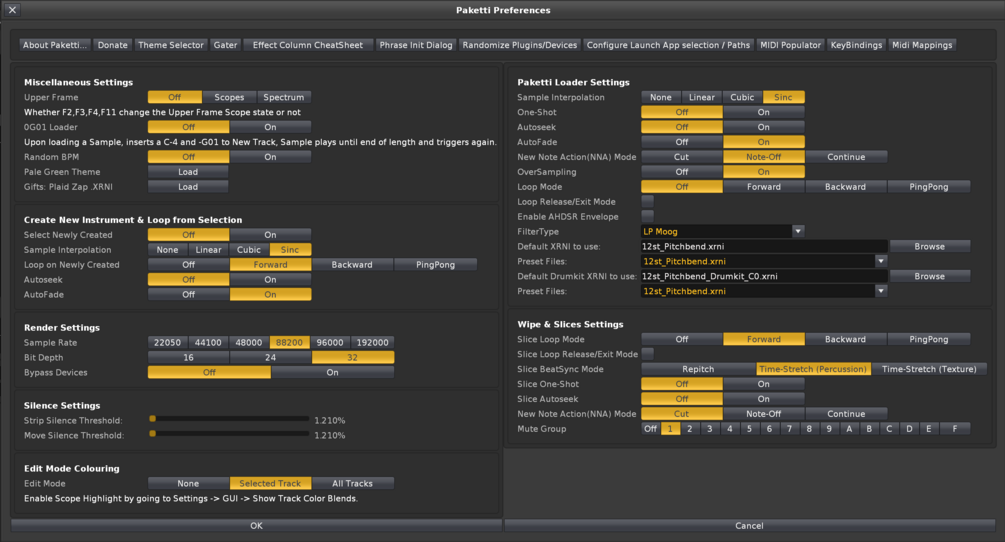Adjust Strip Silence Threshold slider
The width and height of the screenshot is (1005, 542).
[229, 419]
